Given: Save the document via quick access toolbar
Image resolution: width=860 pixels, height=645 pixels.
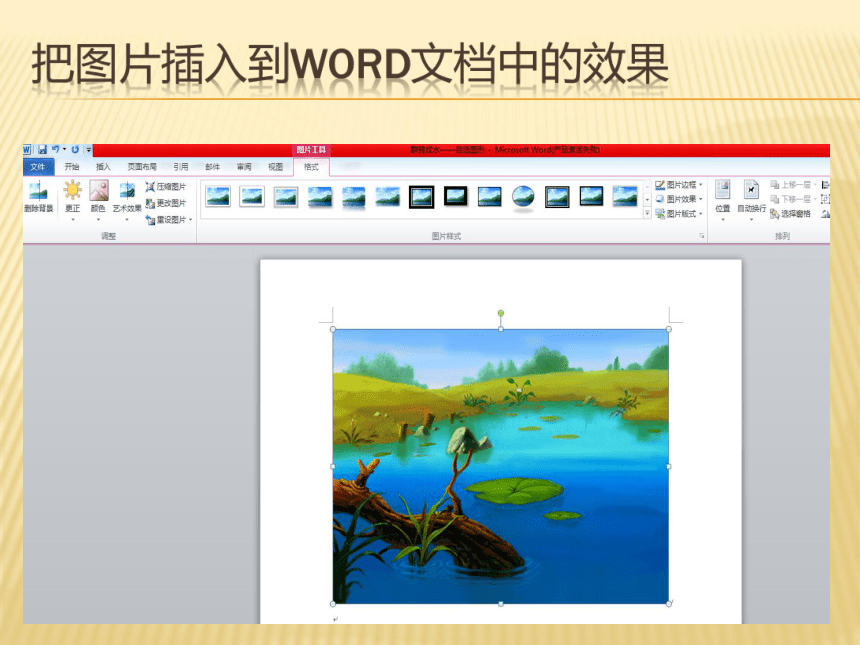Looking at the screenshot, I should pyautogui.click(x=42, y=149).
